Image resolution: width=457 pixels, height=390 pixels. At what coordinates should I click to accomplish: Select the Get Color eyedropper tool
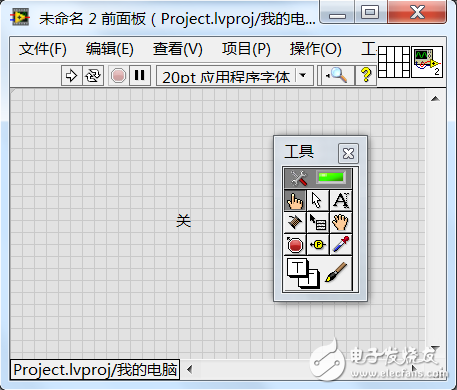click(x=341, y=245)
